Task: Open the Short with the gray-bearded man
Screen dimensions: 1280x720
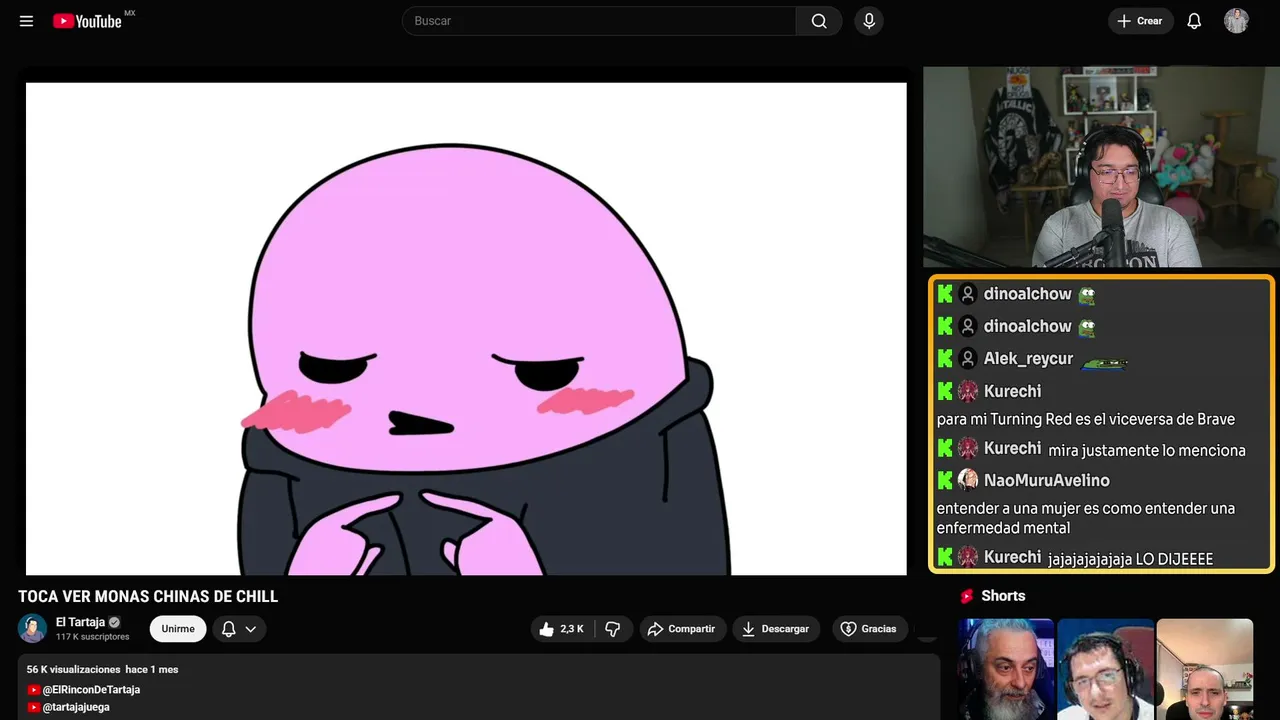Action: tap(1006, 669)
